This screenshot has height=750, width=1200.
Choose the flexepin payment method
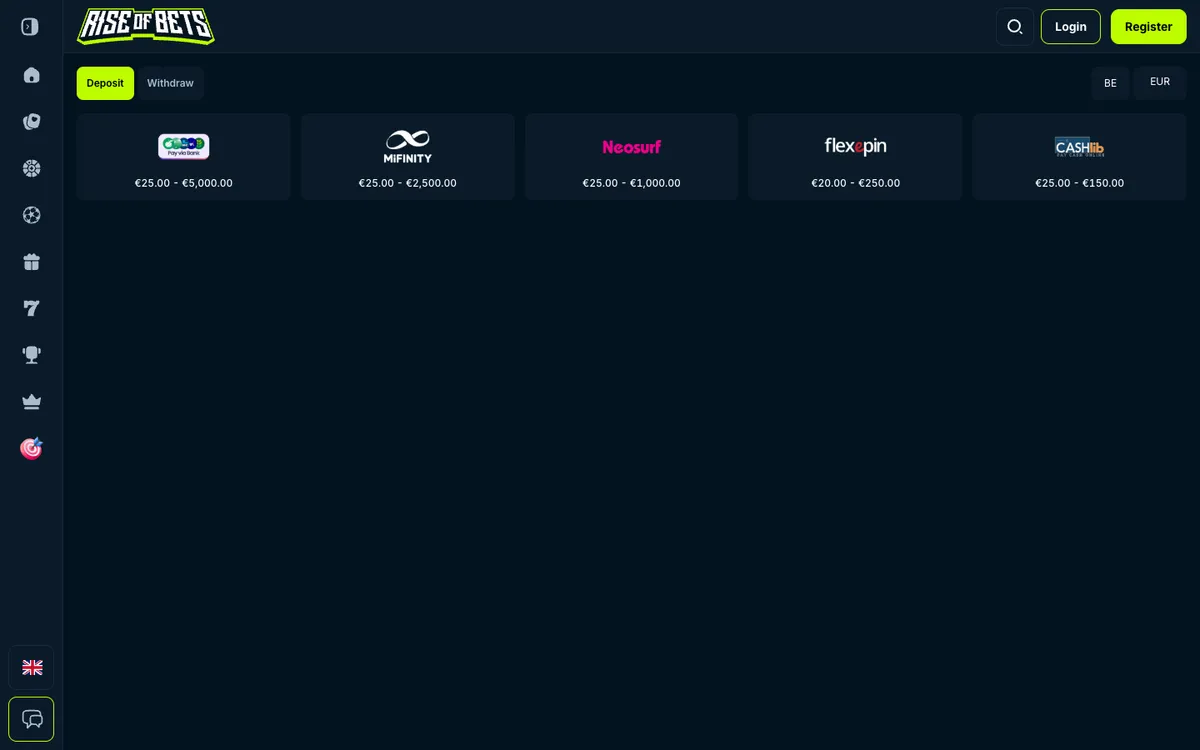855,157
